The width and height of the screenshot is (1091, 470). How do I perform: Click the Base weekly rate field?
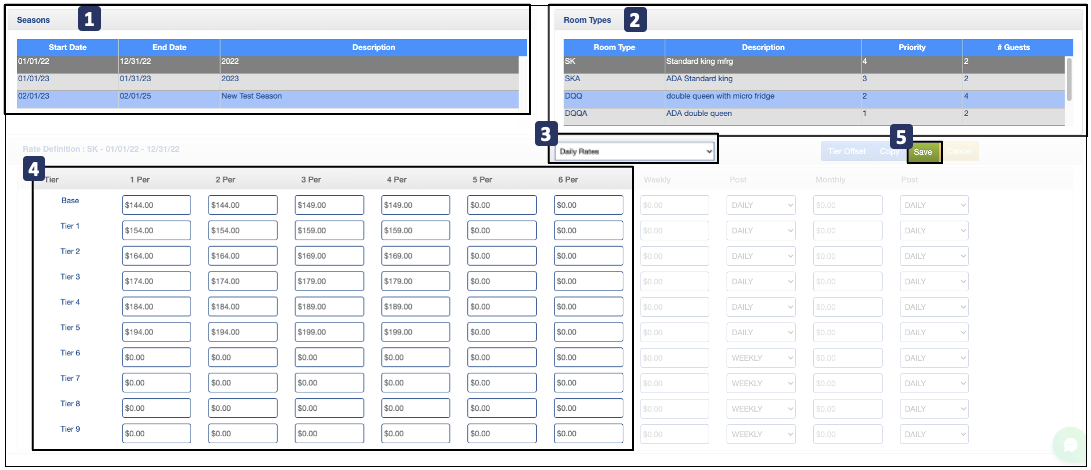click(x=674, y=205)
